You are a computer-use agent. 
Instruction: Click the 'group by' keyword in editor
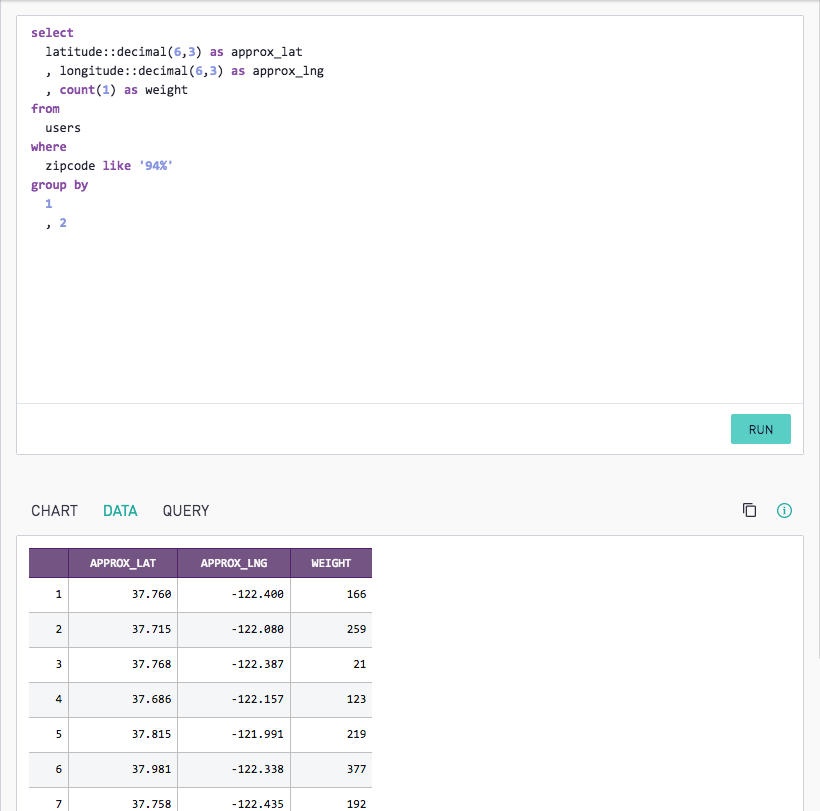(x=59, y=185)
